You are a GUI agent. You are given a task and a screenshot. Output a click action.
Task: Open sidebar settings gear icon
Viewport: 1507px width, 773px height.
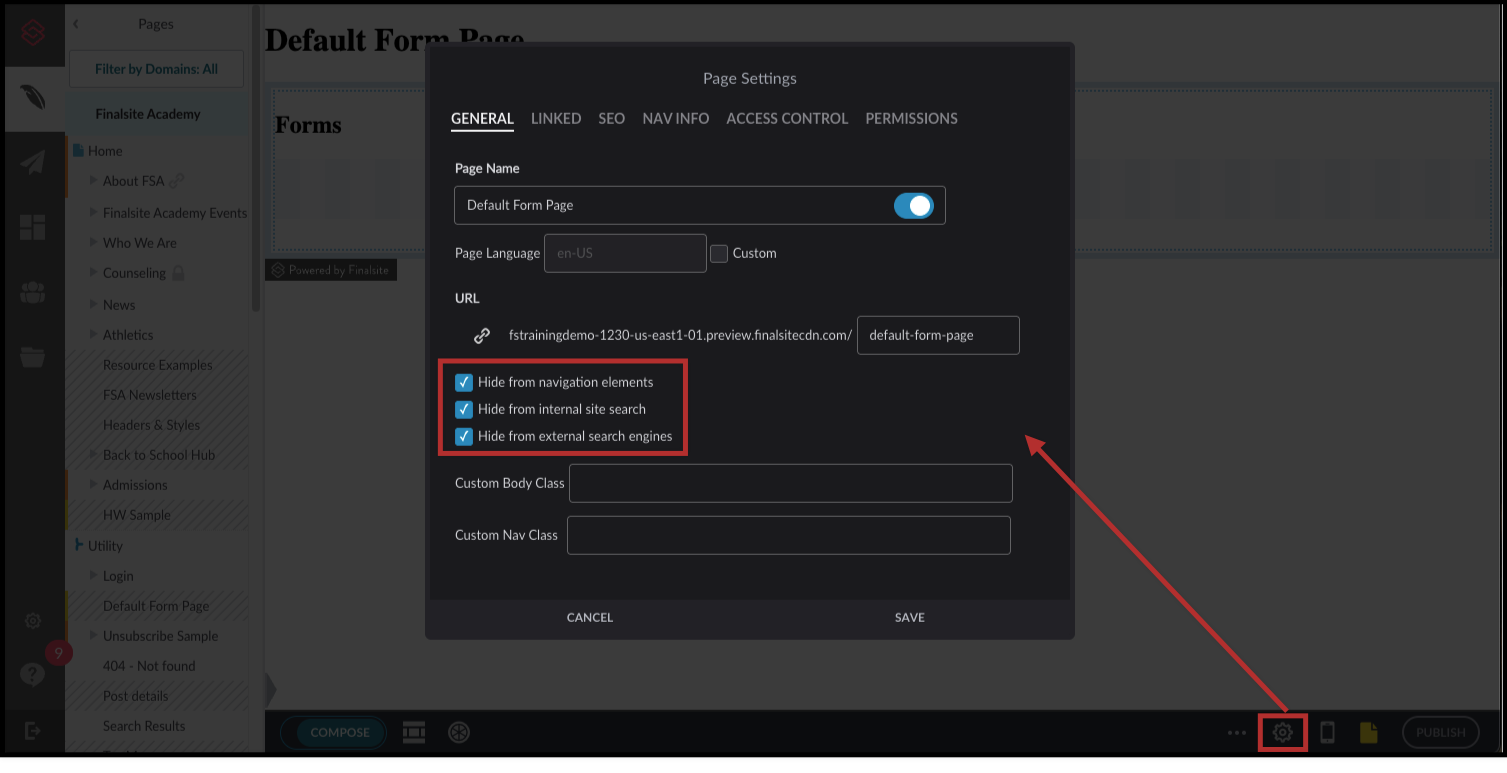pyautogui.click(x=33, y=621)
